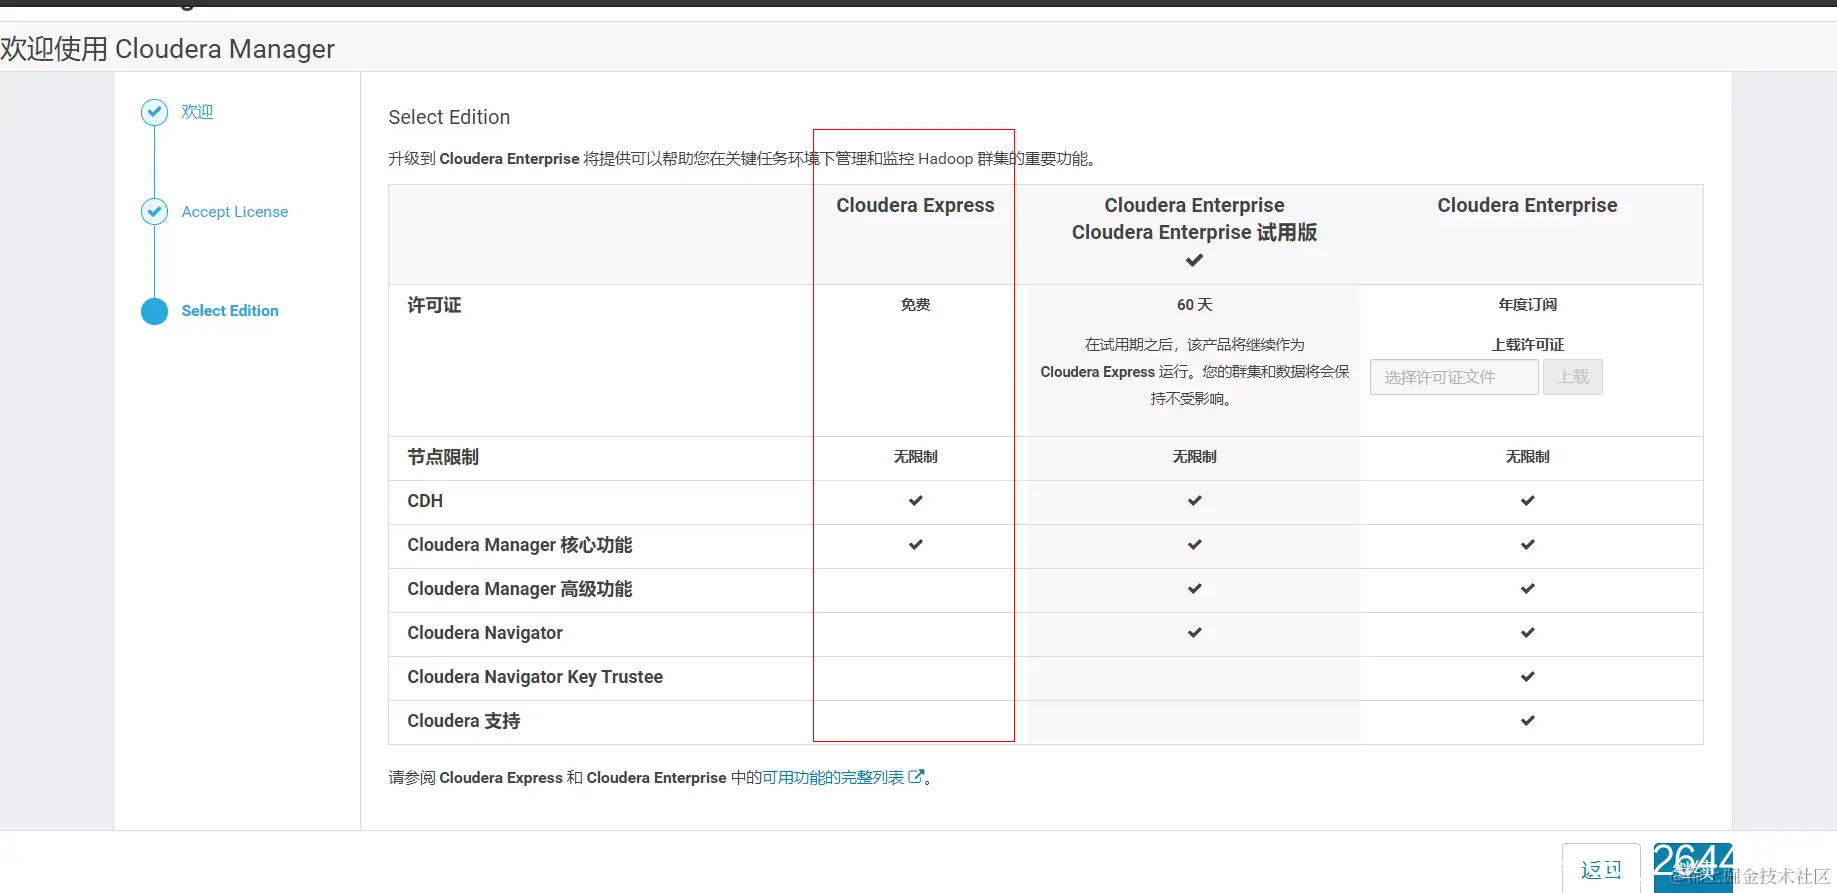
Task: Click the 免费 license cell
Action: (915, 304)
